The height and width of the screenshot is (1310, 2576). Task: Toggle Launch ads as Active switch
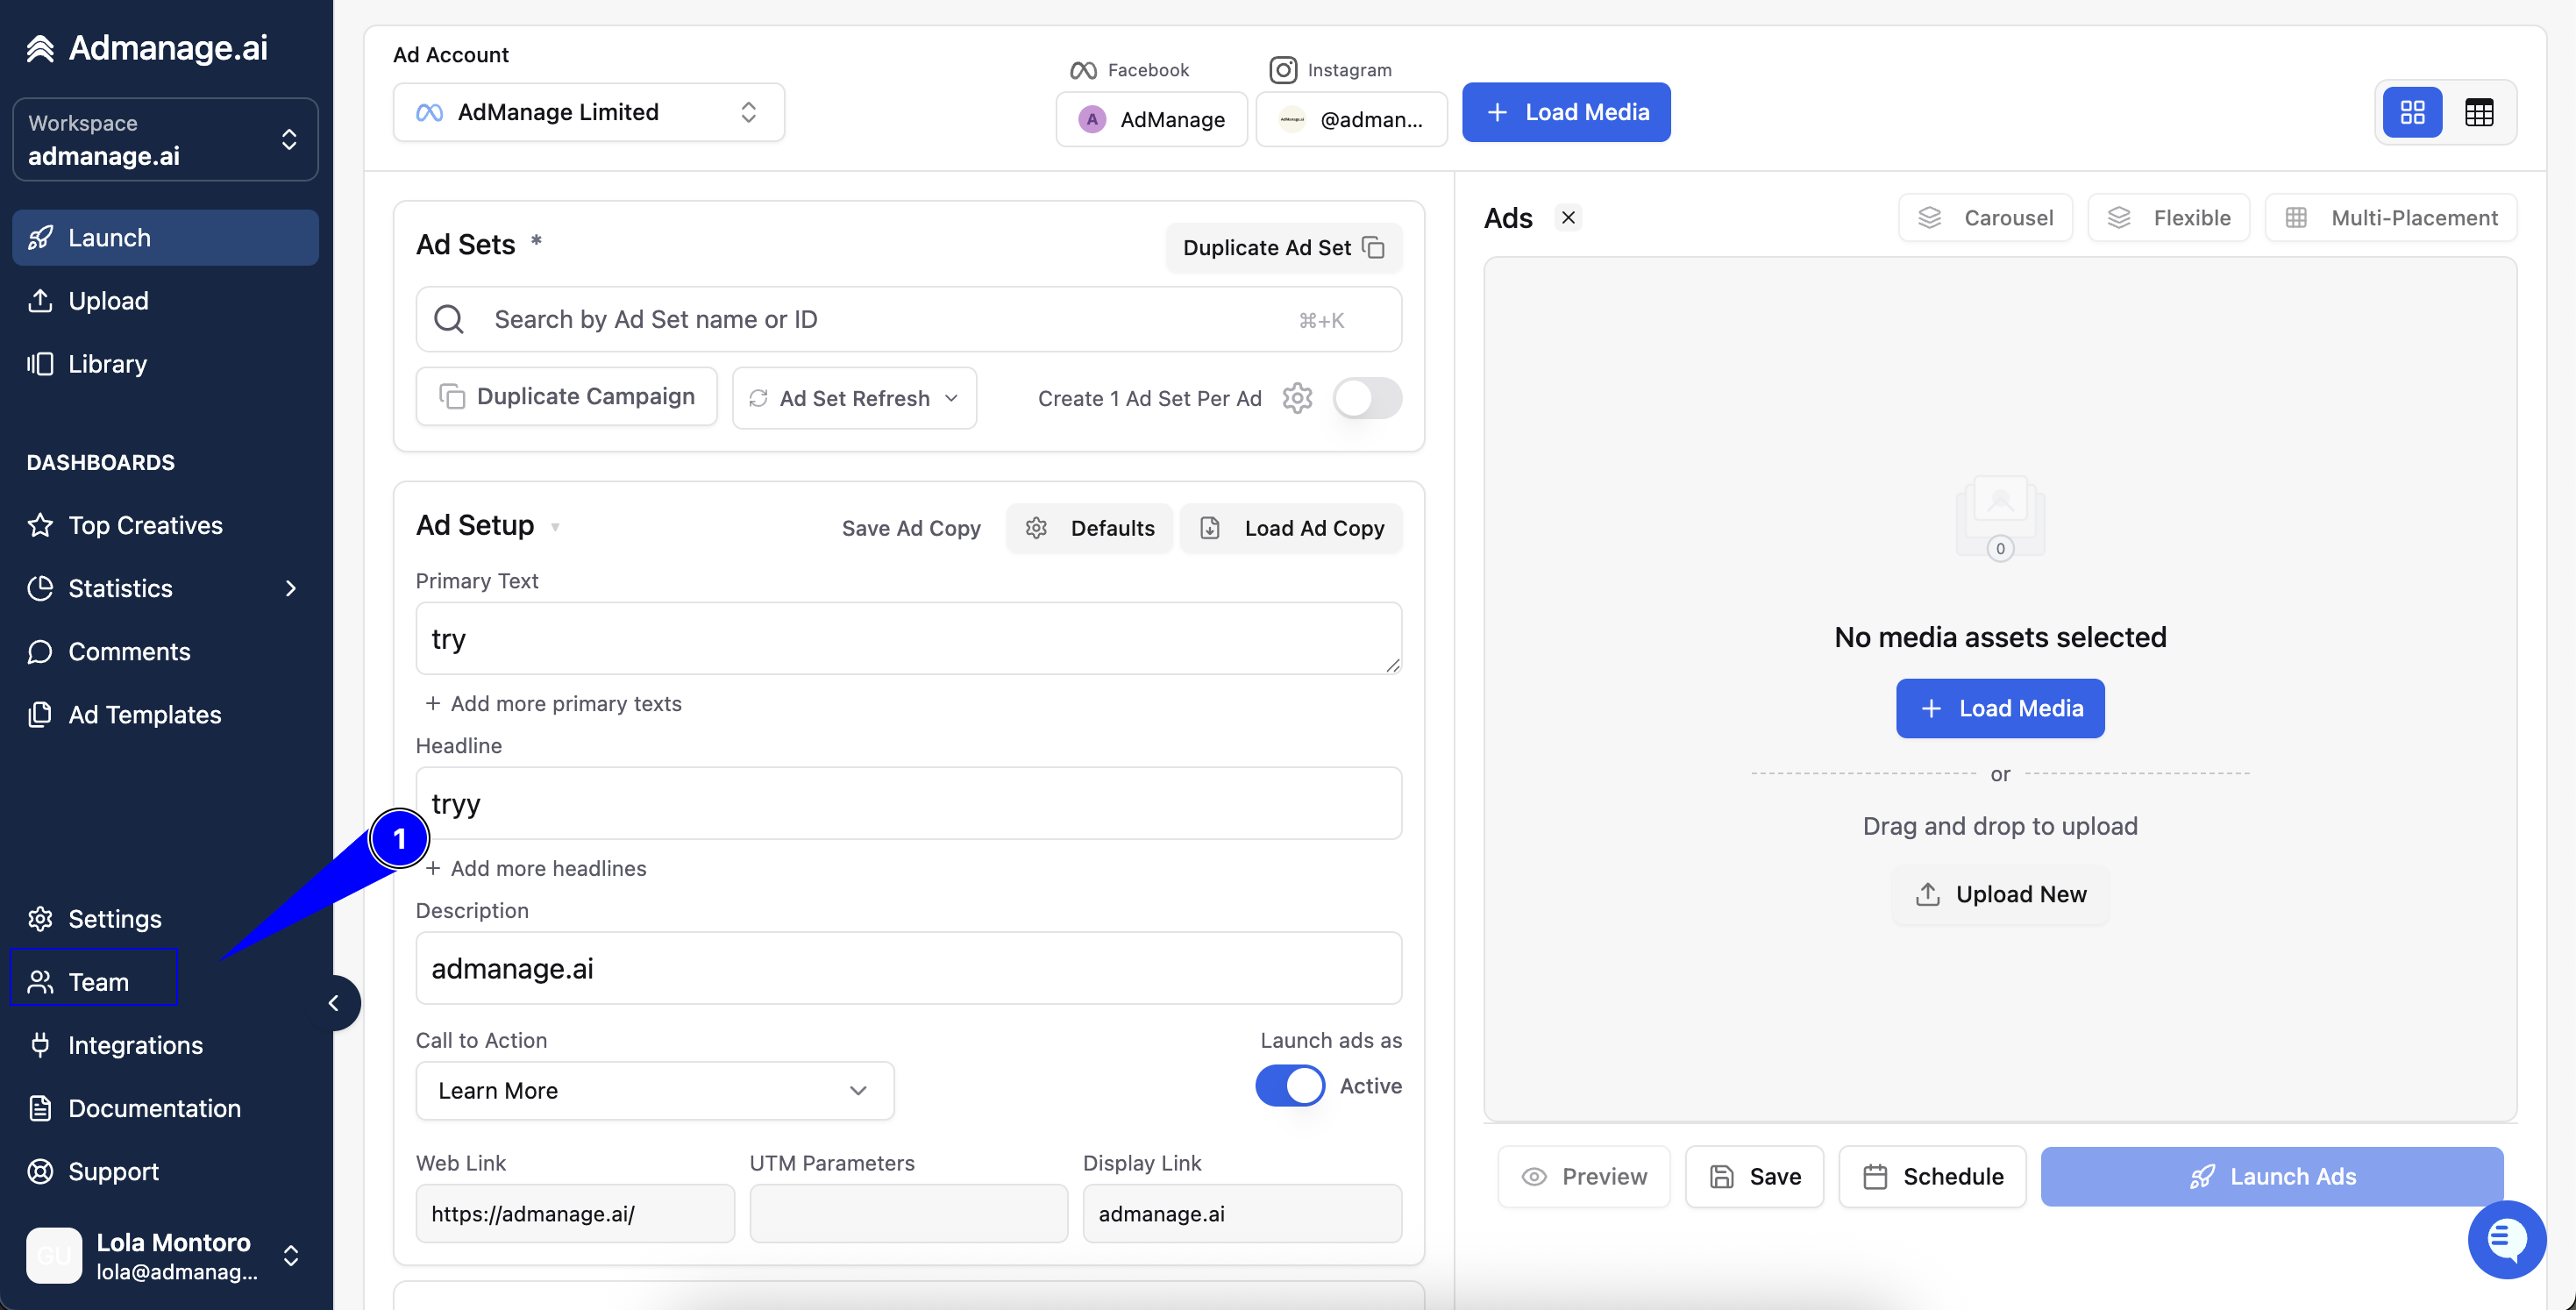pos(1290,1086)
